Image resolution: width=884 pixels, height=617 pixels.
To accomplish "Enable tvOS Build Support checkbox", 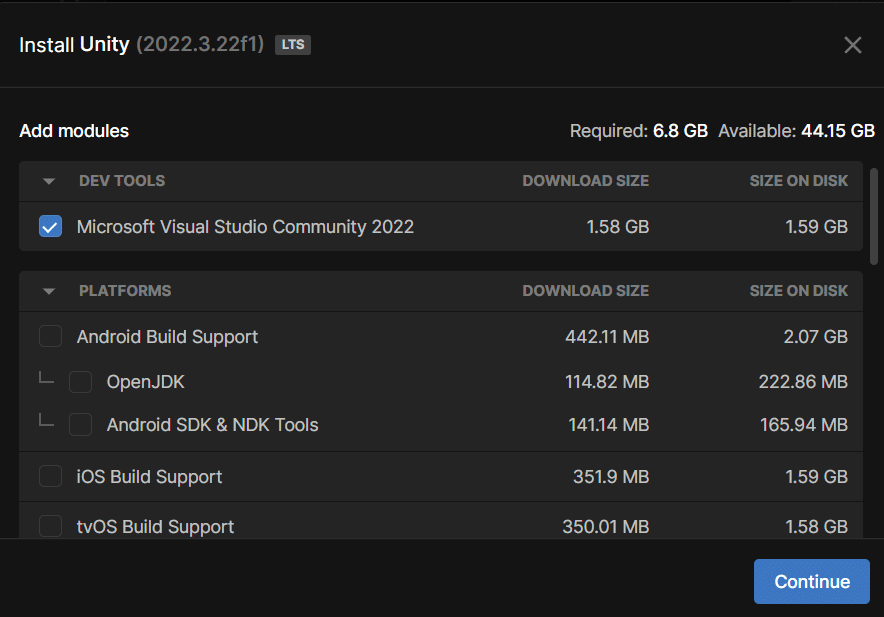I will click(50, 526).
